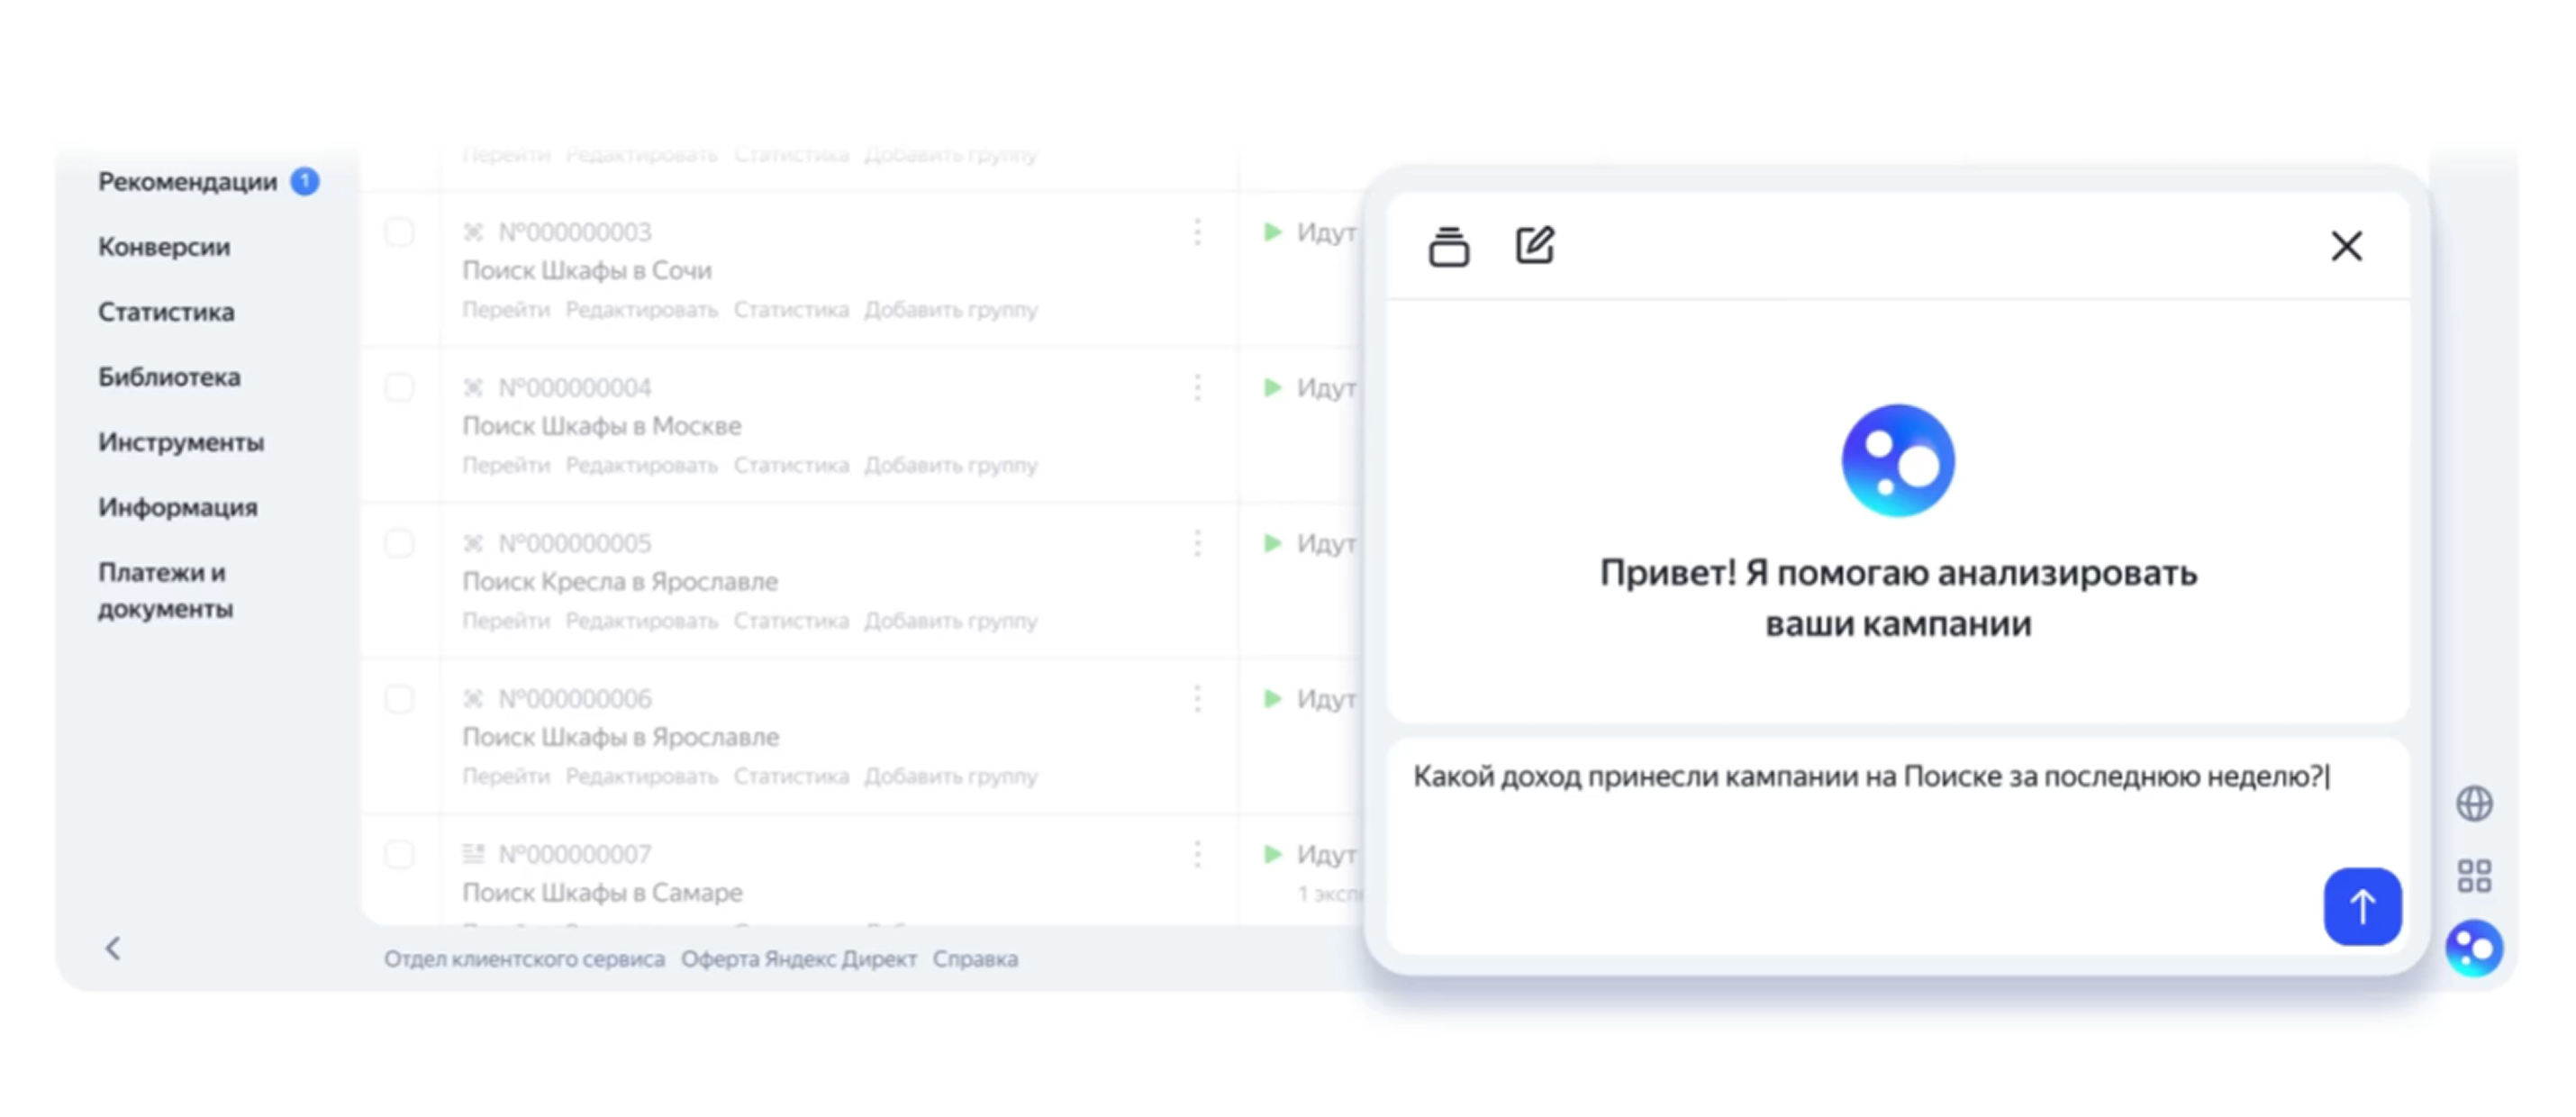2576x1117 pixels.
Task: Start a new chat with the compose icon
Action: (1534, 244)
